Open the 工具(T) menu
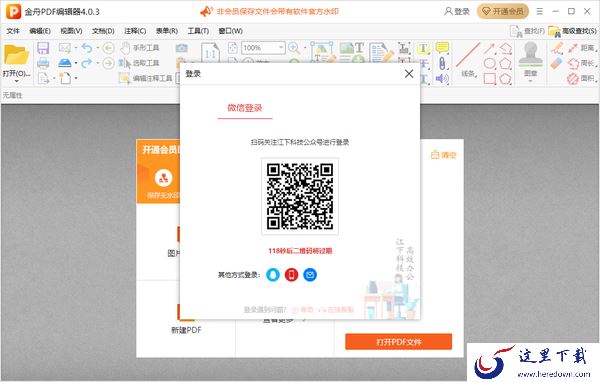 tap(198, 31)
